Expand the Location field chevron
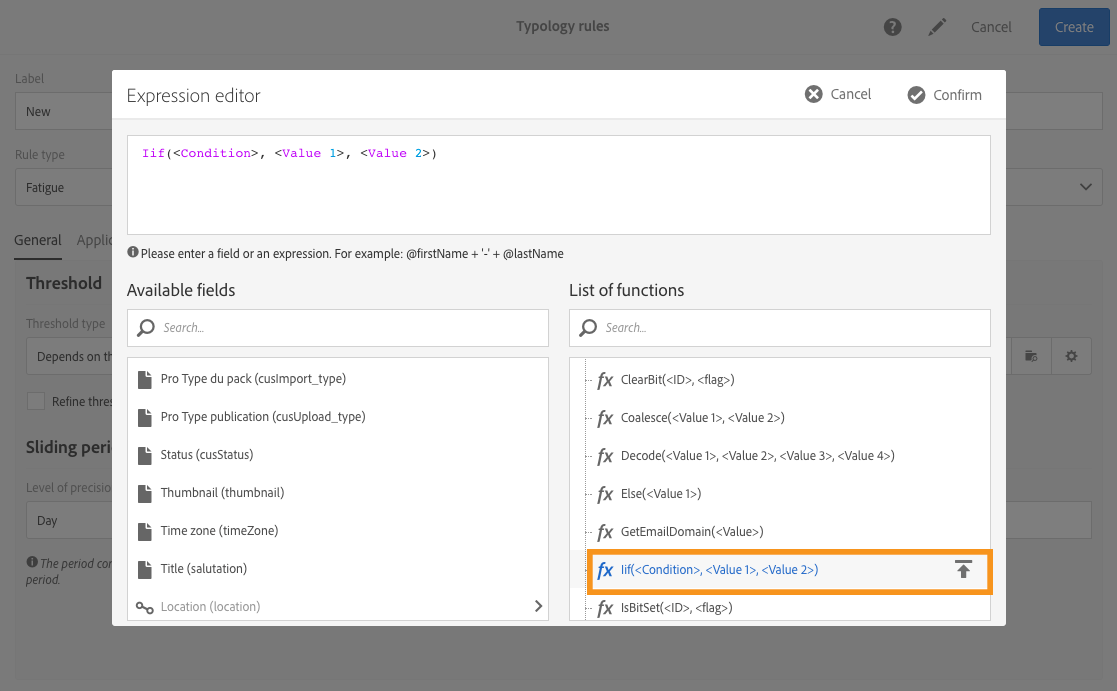Image resolution: width=1117 pixels, height=691 pixels. coord(538,606)
